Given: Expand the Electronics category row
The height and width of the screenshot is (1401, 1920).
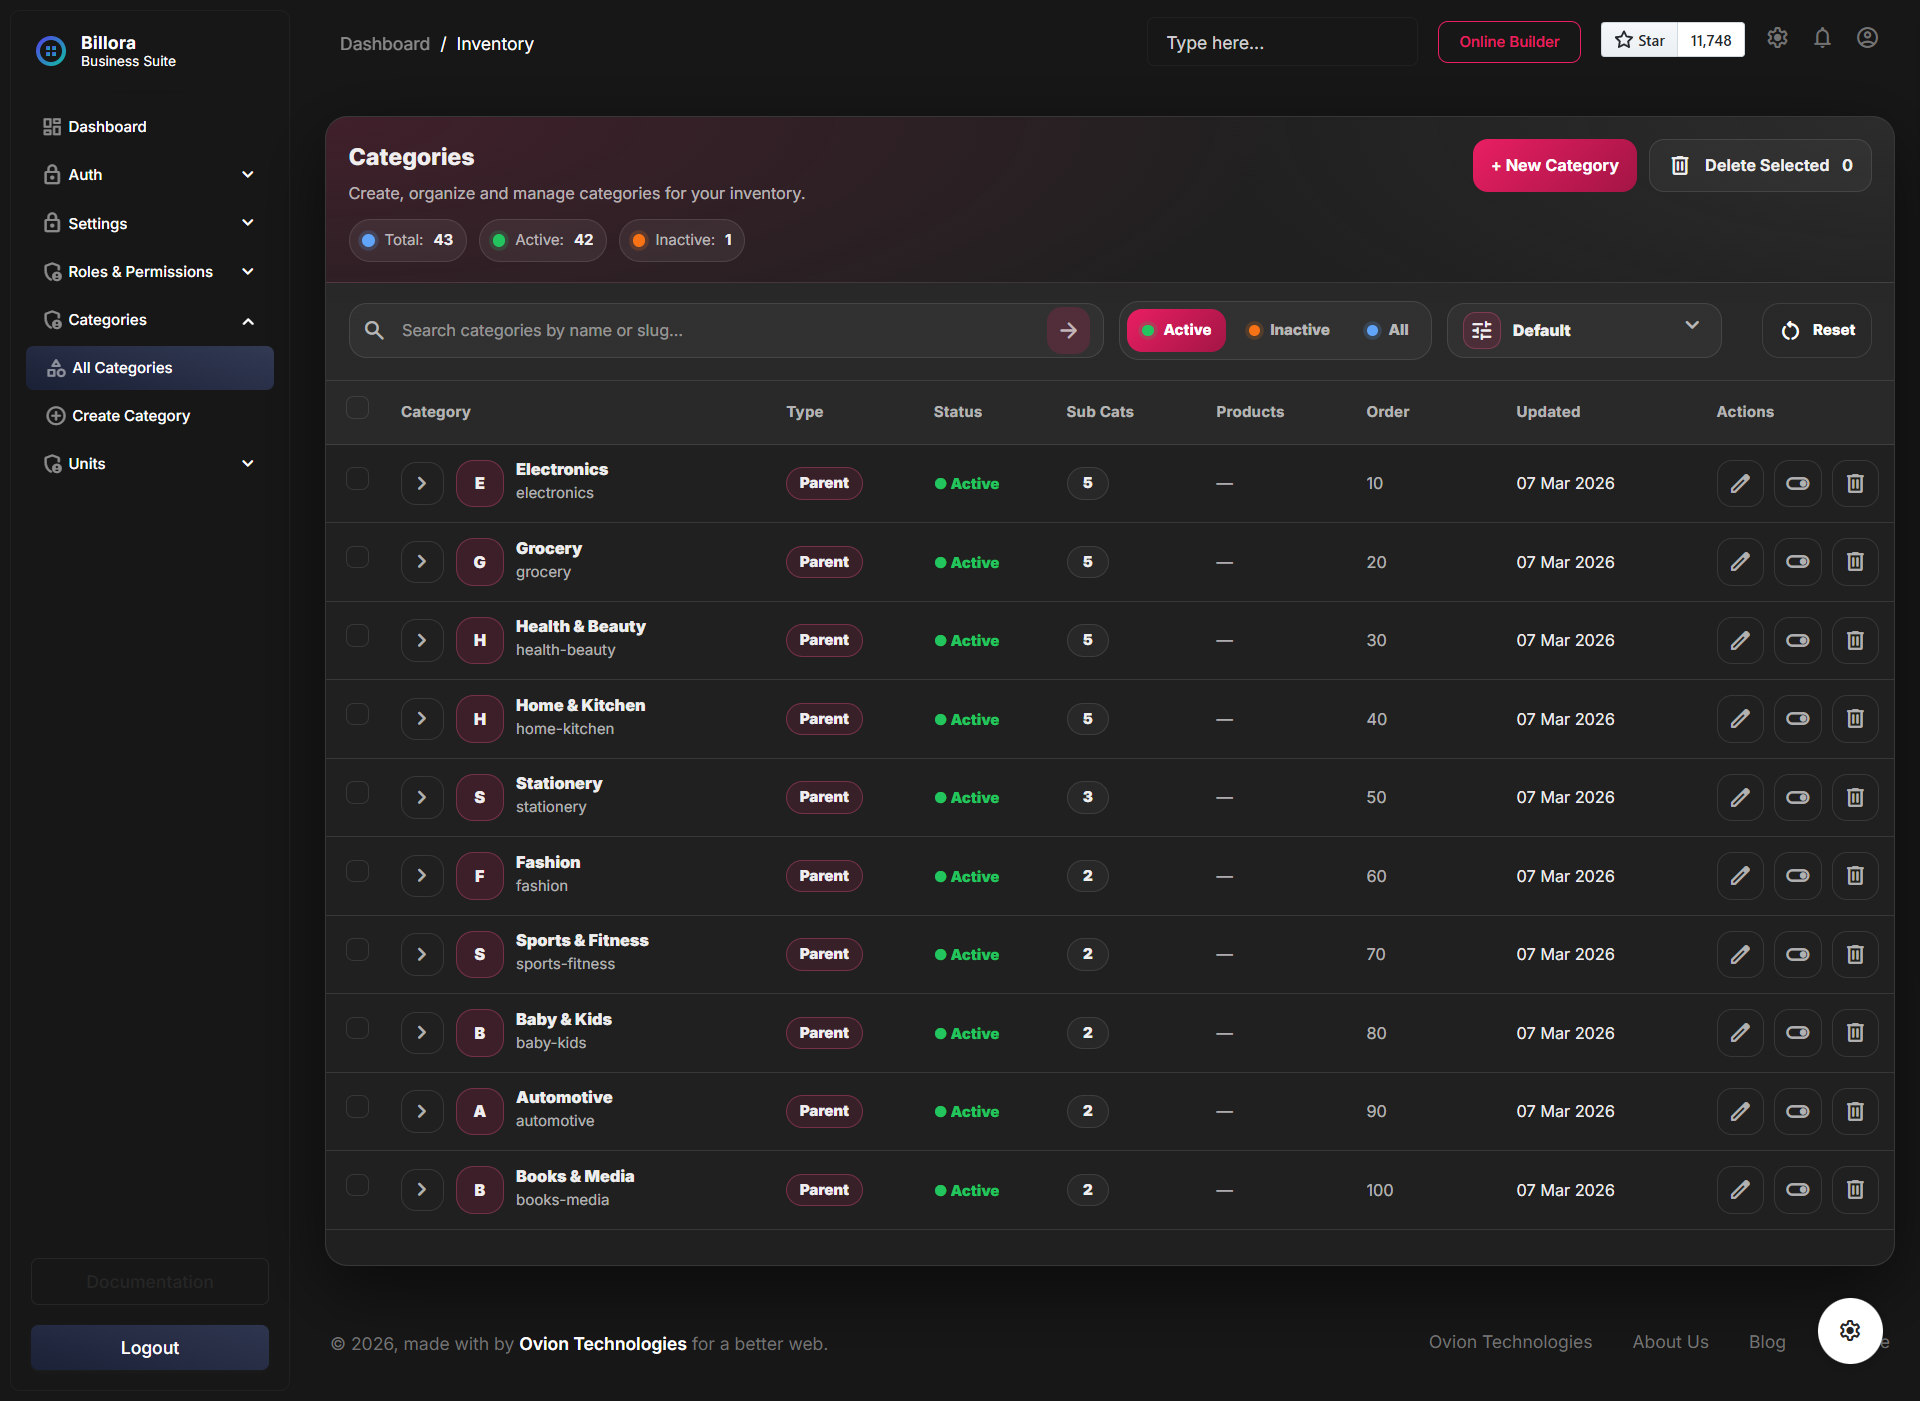Looking at the screenshot, I should click(x=421, y=483).
